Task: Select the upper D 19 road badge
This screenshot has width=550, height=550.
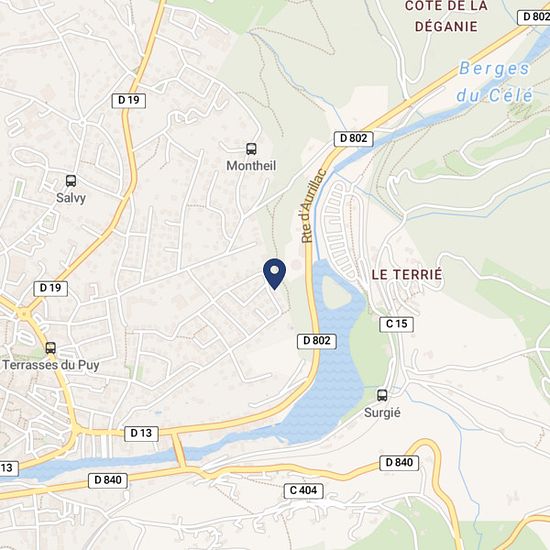Action: (x=129, y=101)
